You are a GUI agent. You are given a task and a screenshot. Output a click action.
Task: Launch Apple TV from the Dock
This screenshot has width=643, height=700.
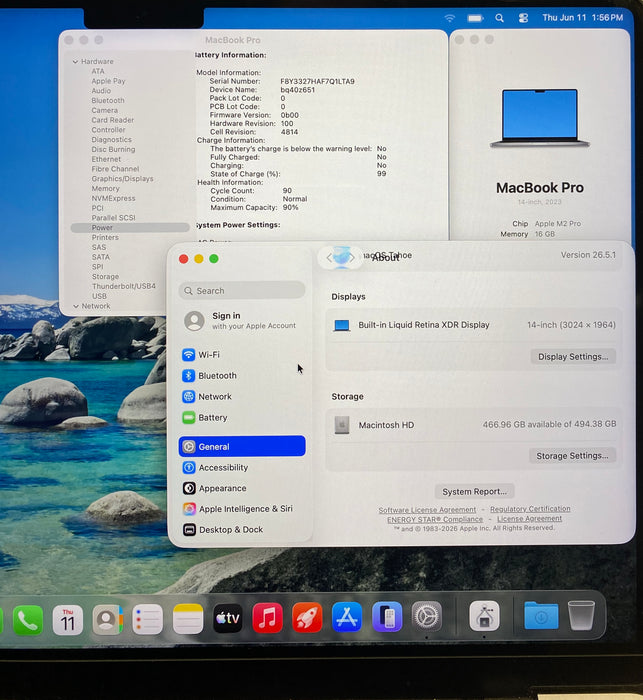click(228, 619)
